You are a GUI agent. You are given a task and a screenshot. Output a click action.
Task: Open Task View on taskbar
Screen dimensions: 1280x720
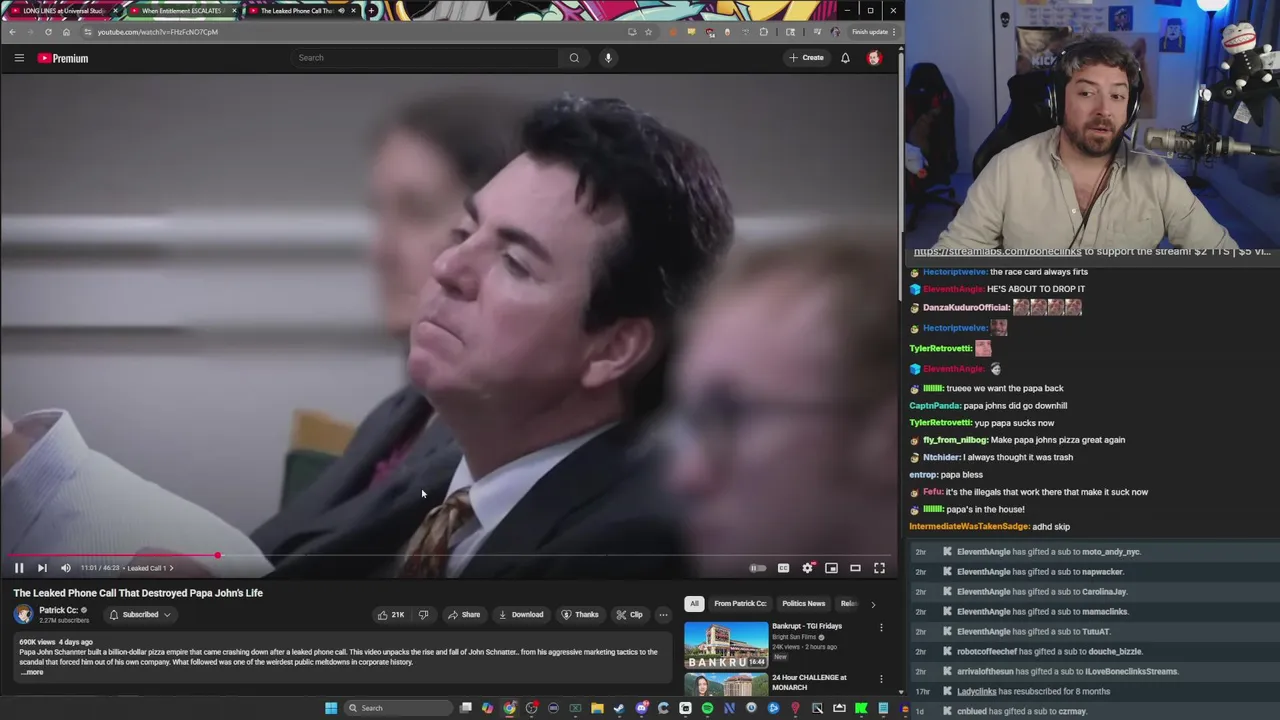pos(465,708)
